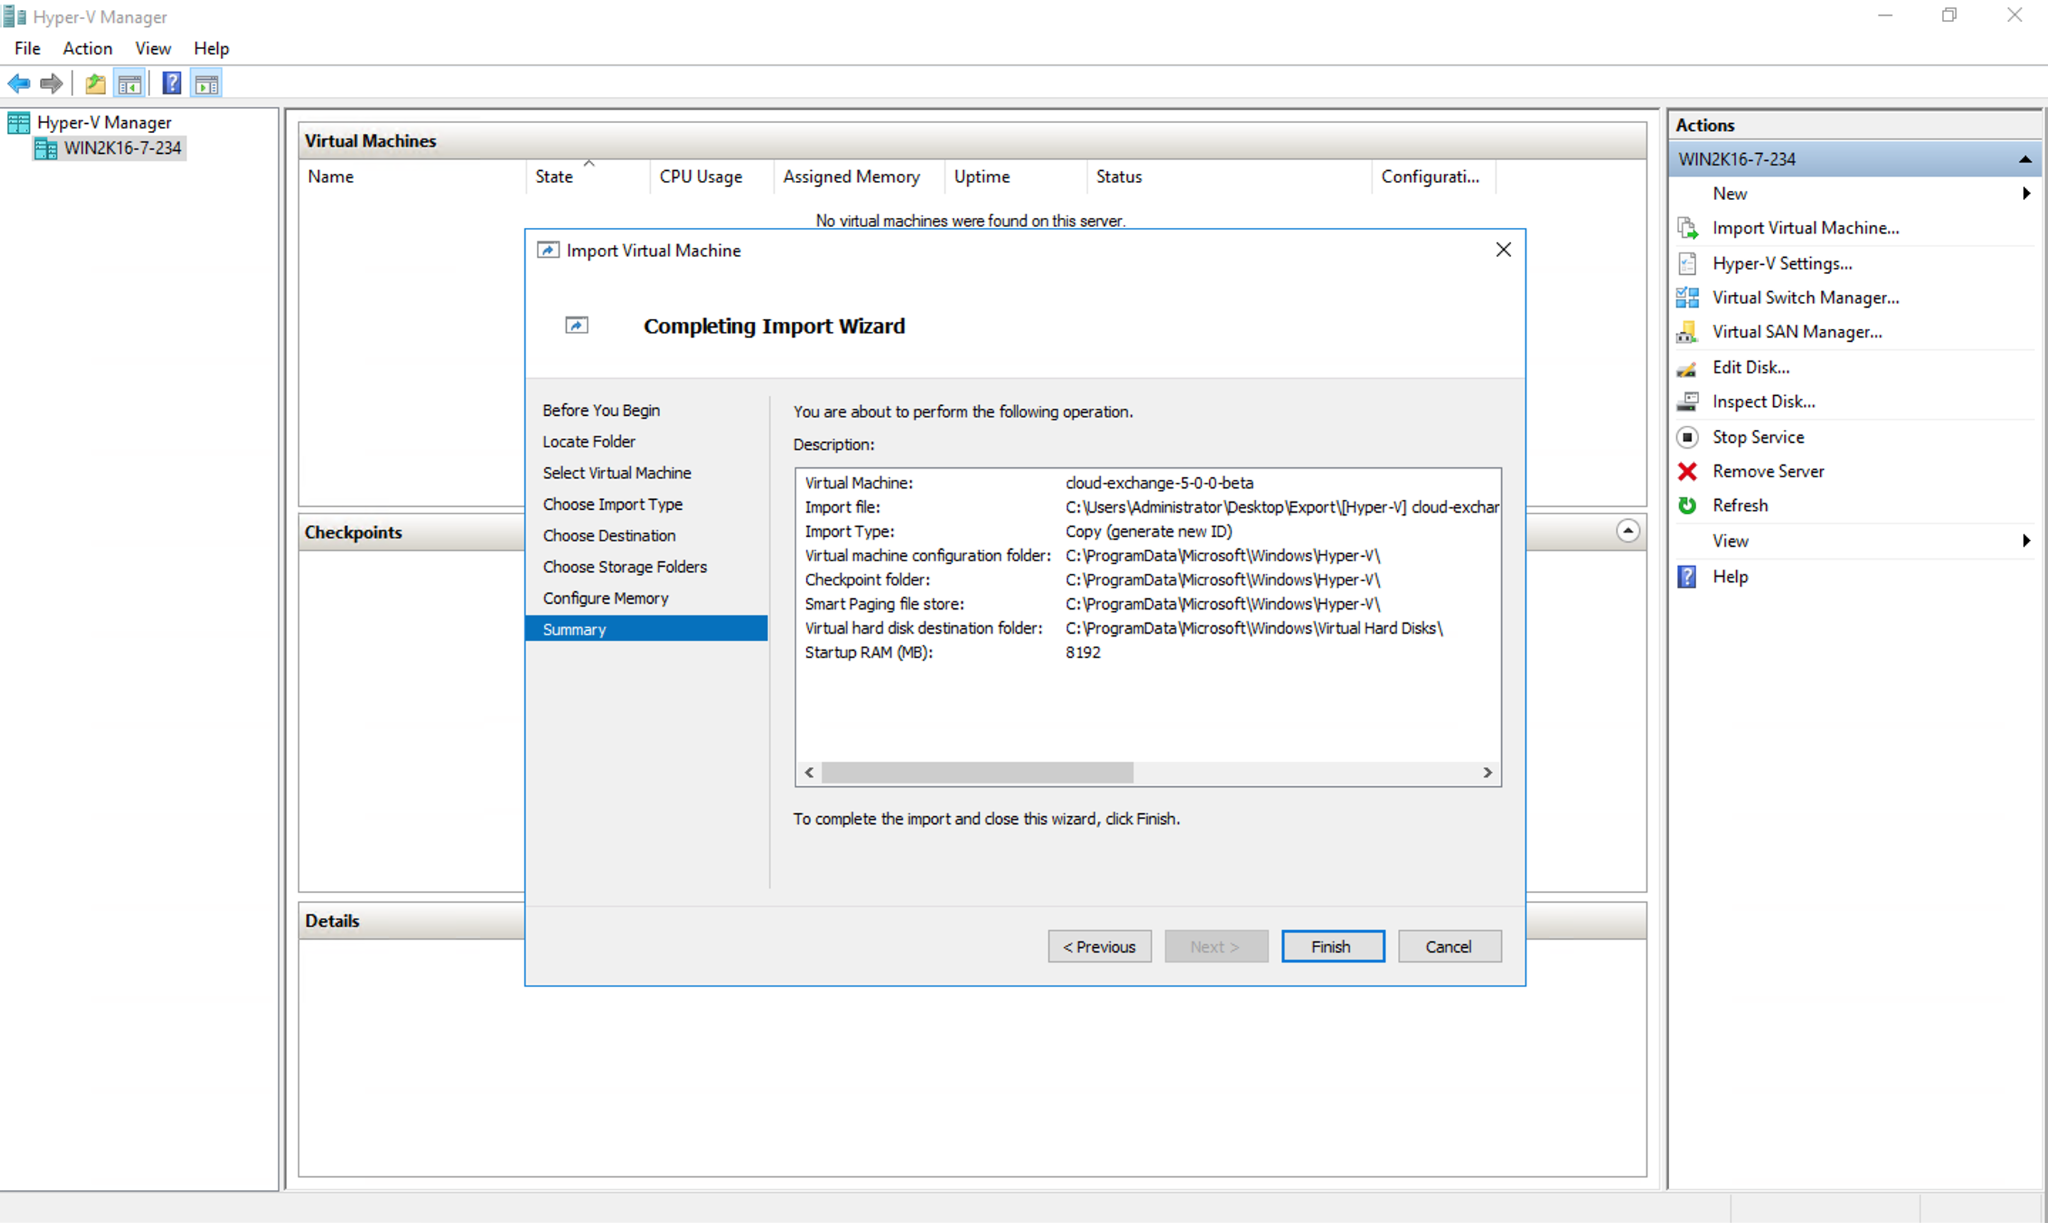
Task: Expand the View submenu arrow in Actions
Action: click(2026, 541)
